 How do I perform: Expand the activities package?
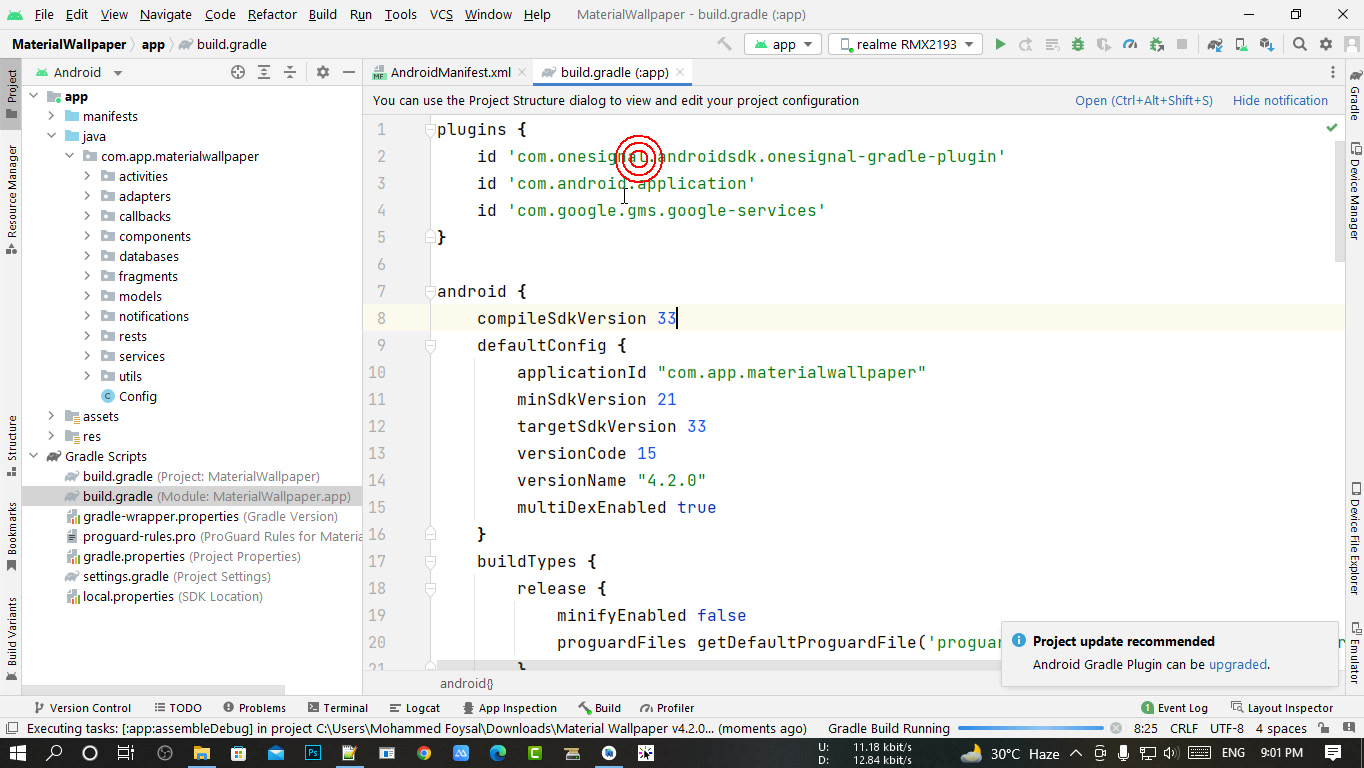(x=87, y=176)
